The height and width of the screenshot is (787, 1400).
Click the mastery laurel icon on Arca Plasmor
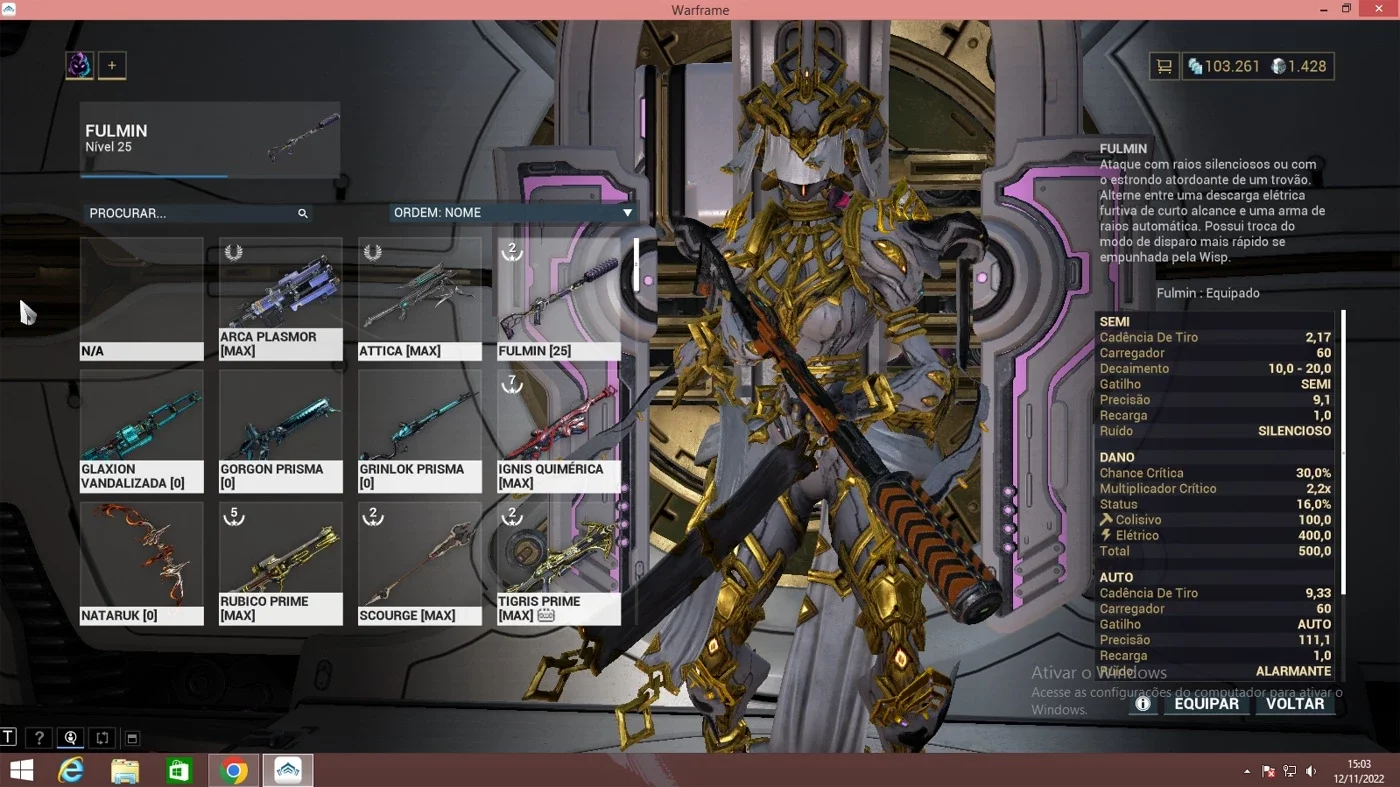234,252
